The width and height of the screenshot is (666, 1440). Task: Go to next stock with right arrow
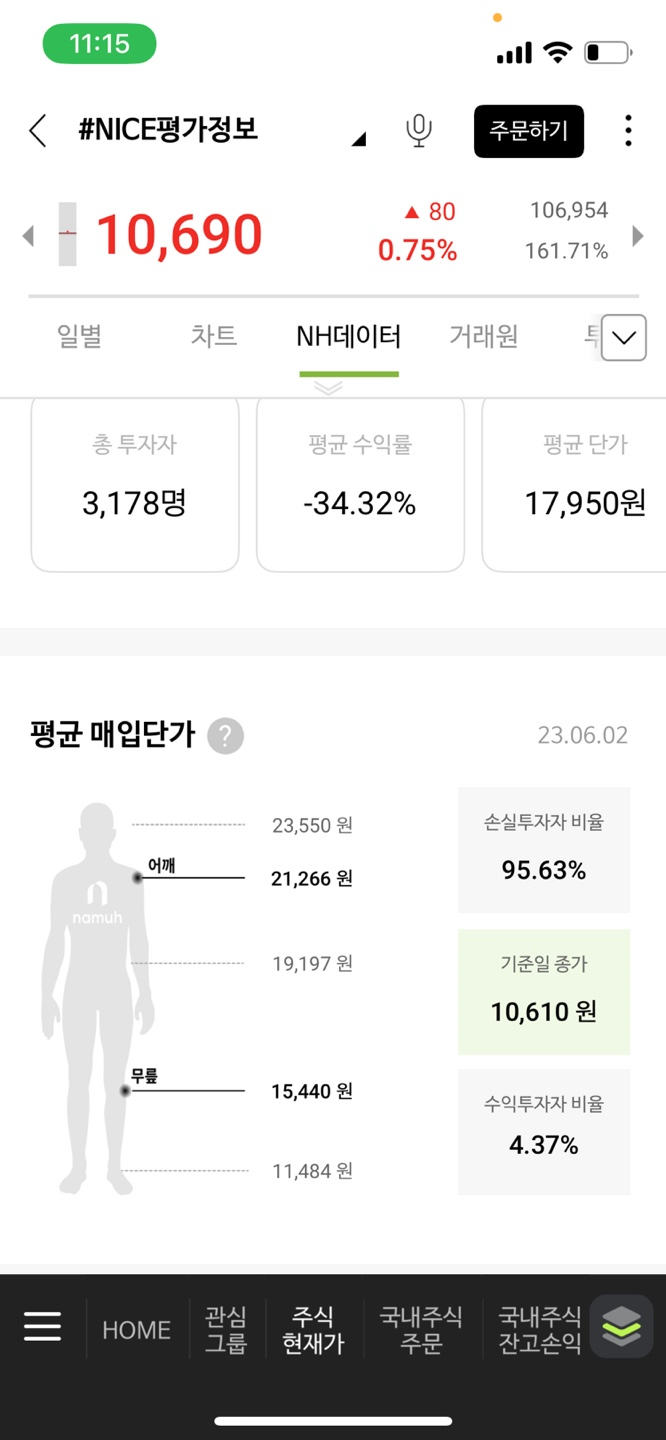point(638,236)
